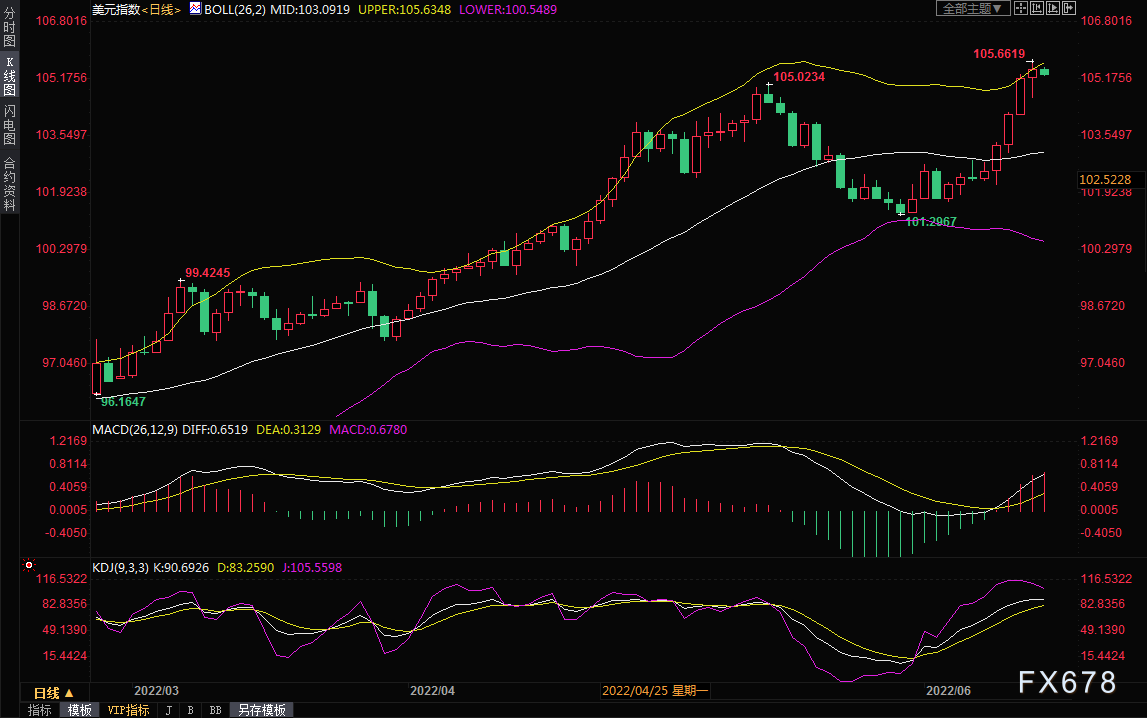Viewport: 1147px width, 718px height.
Task: Toggle the BB template button
Action: coord(216,710)
